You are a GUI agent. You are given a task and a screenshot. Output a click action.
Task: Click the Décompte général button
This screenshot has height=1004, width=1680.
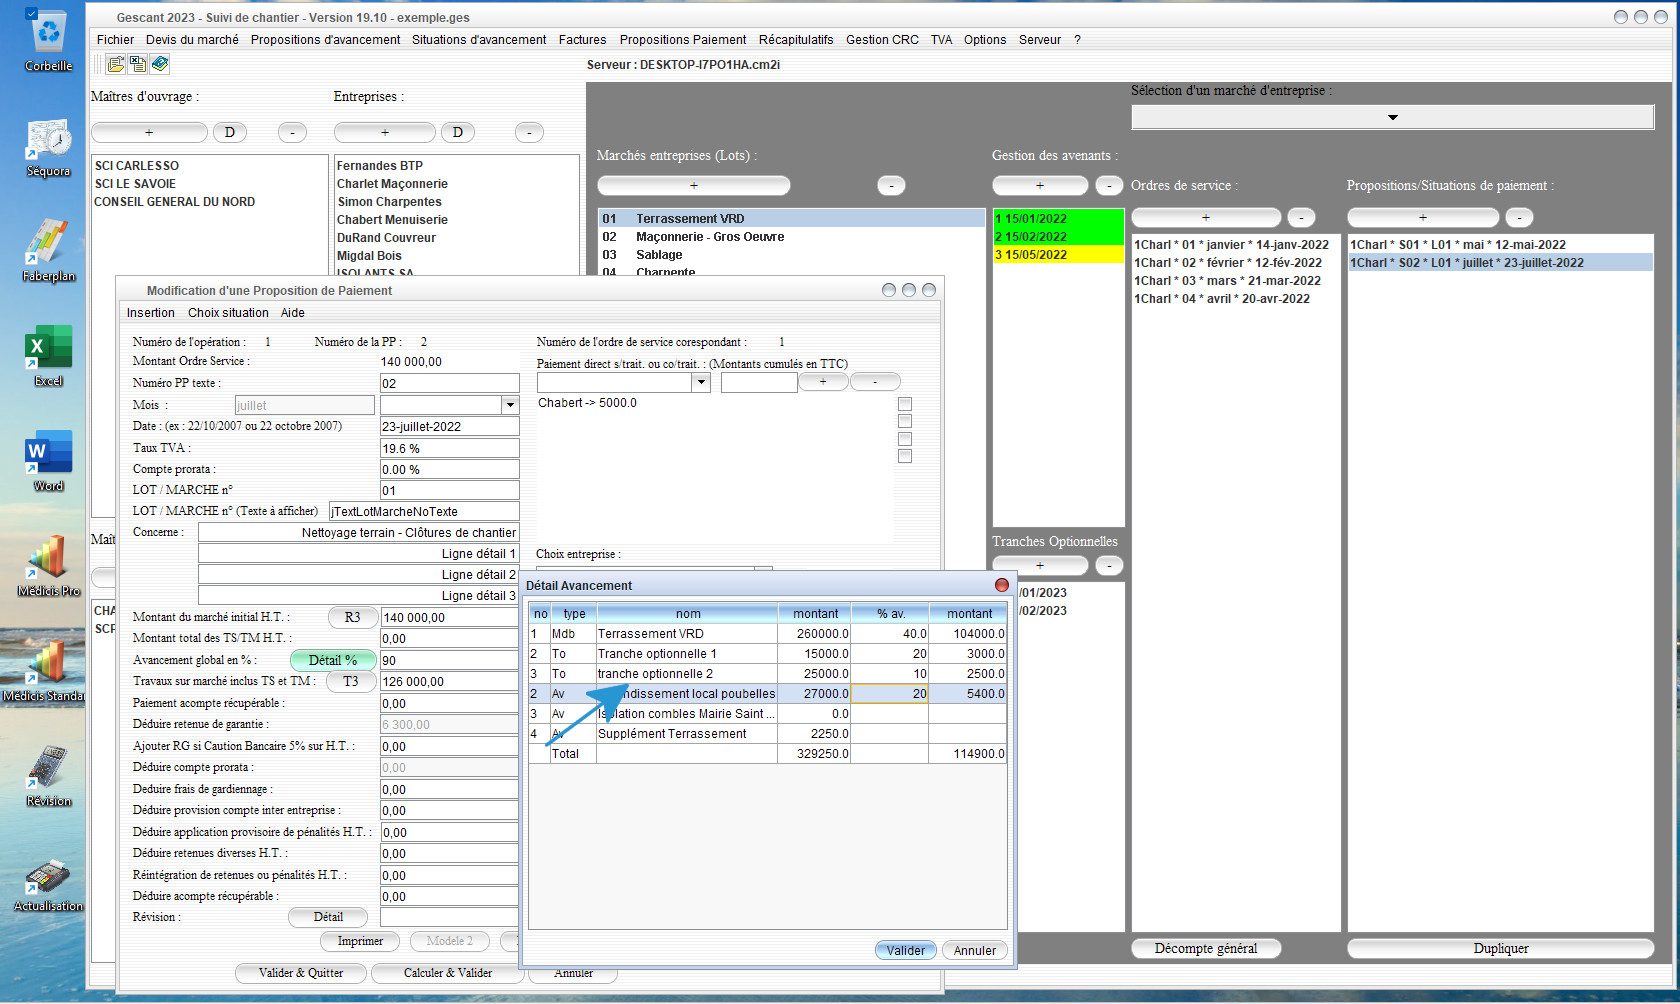coord(1206,948)
